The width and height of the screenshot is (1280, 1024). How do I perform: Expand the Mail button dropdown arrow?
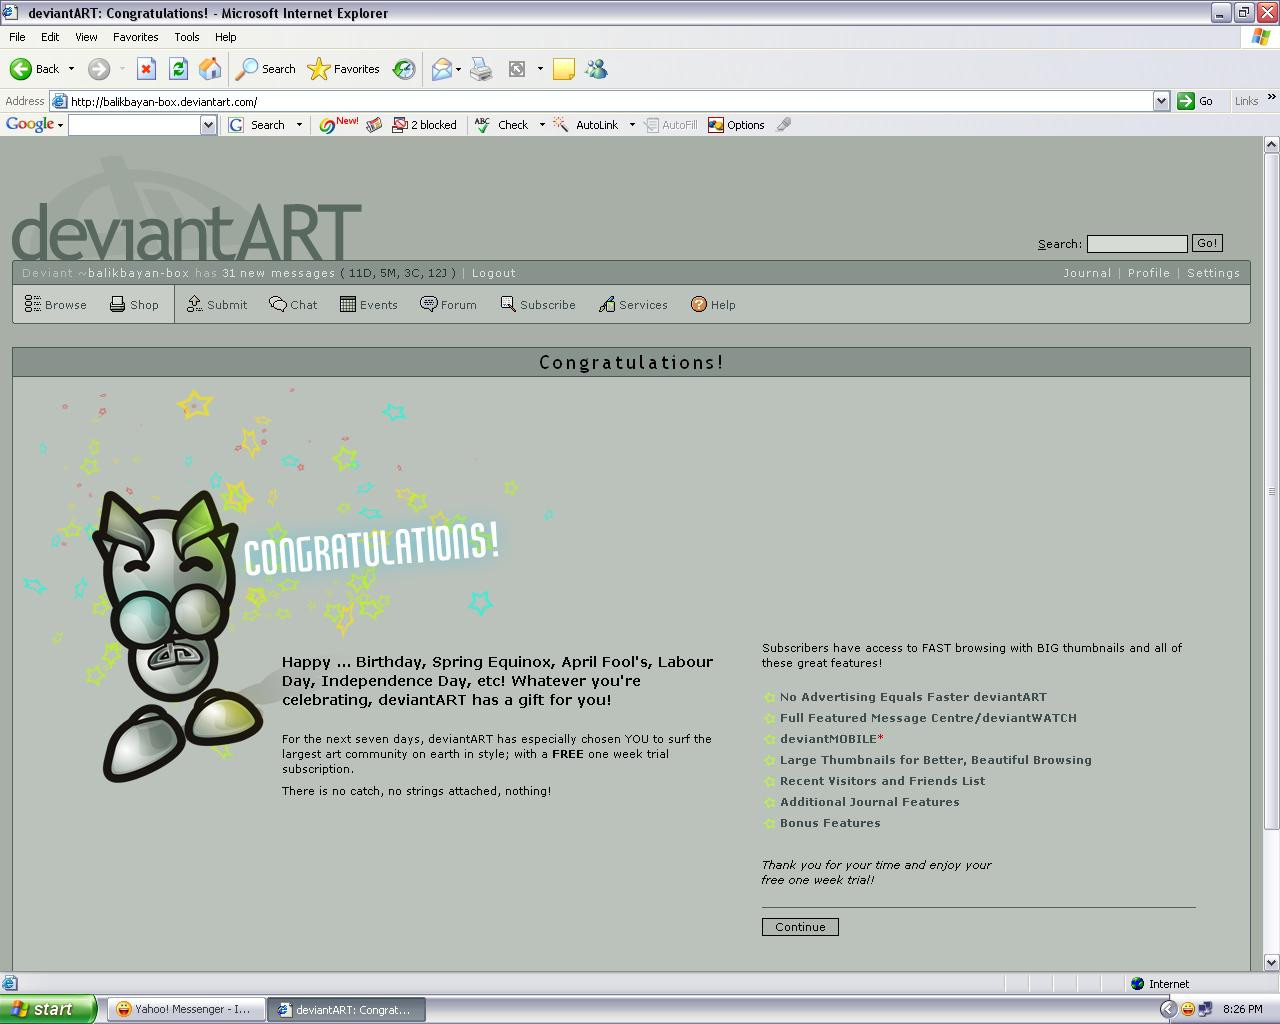tap(458, 69)
